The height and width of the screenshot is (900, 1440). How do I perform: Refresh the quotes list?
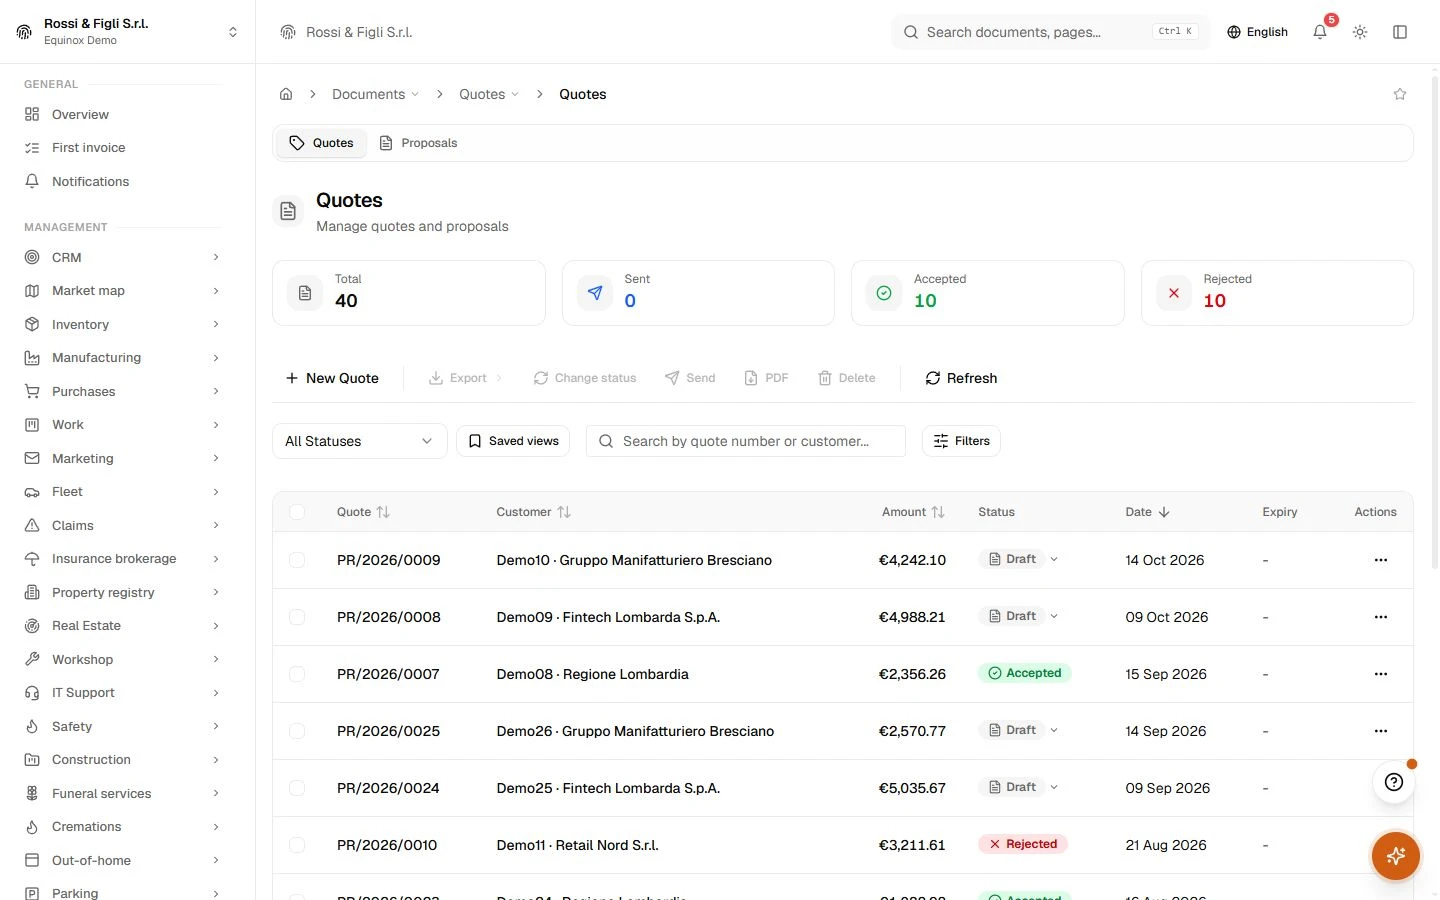(961, 378)
